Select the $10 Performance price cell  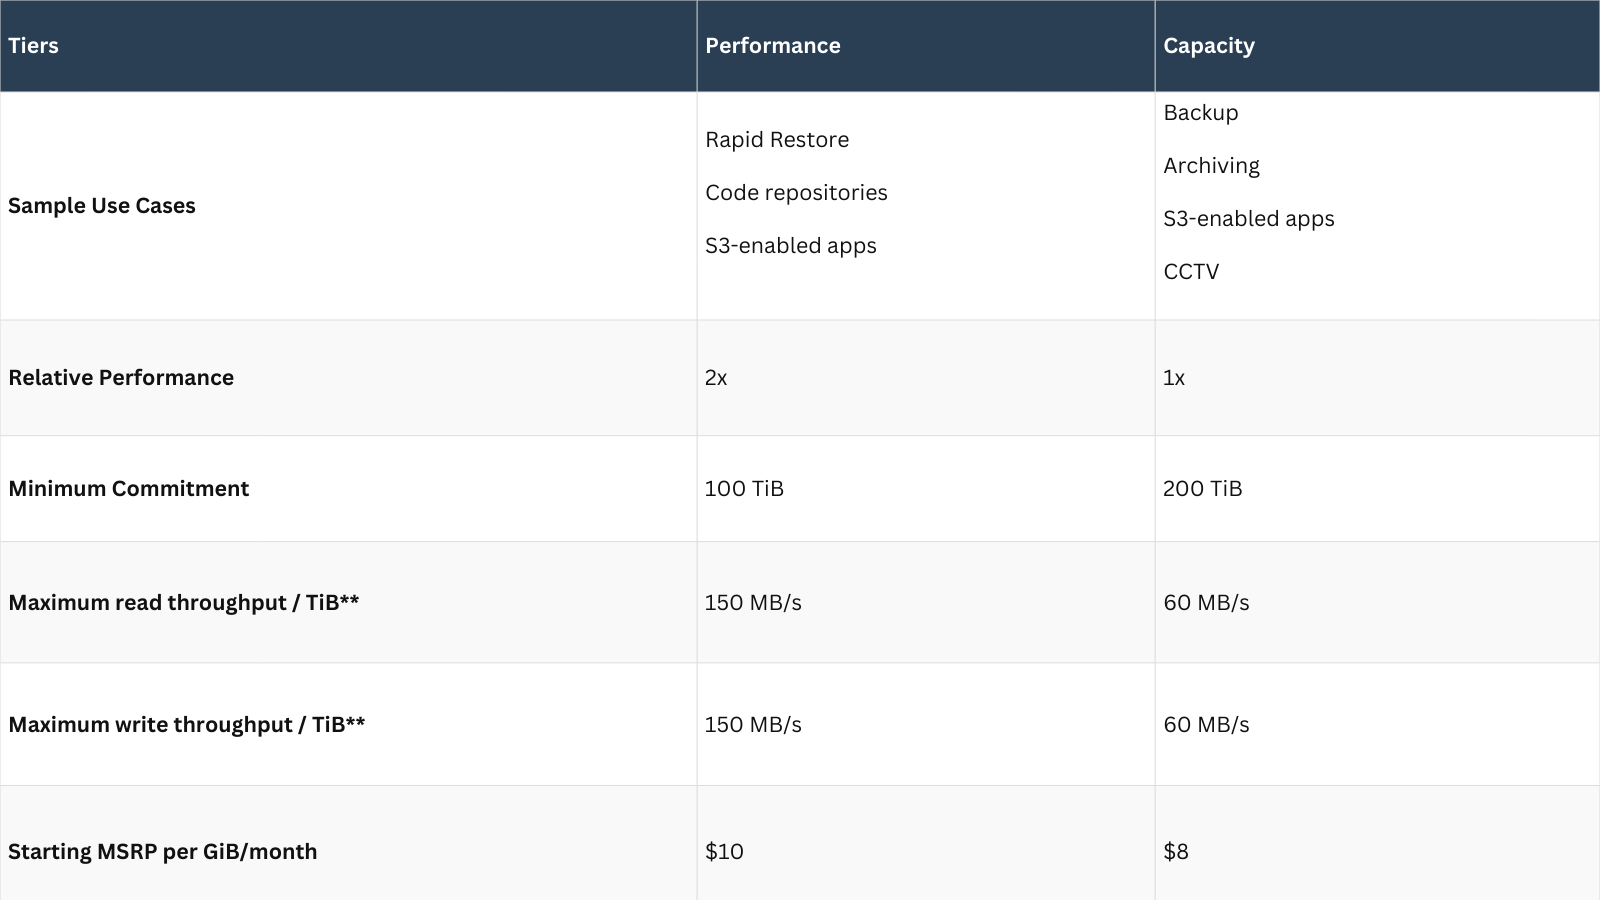tap(724, 852)
